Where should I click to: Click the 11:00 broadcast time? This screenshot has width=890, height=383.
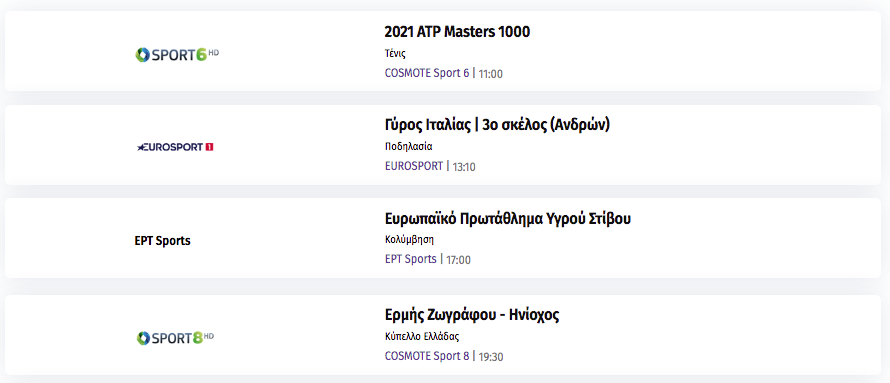(x=490, y=74)
